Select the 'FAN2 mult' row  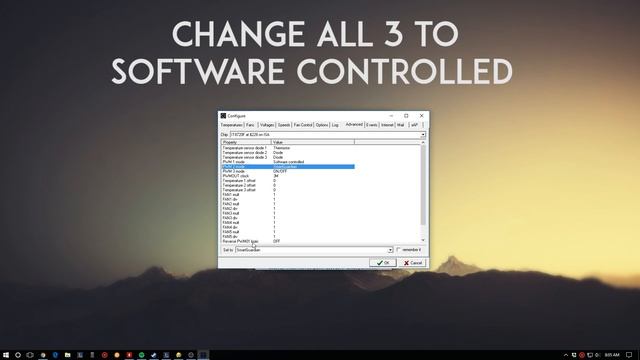288,204
